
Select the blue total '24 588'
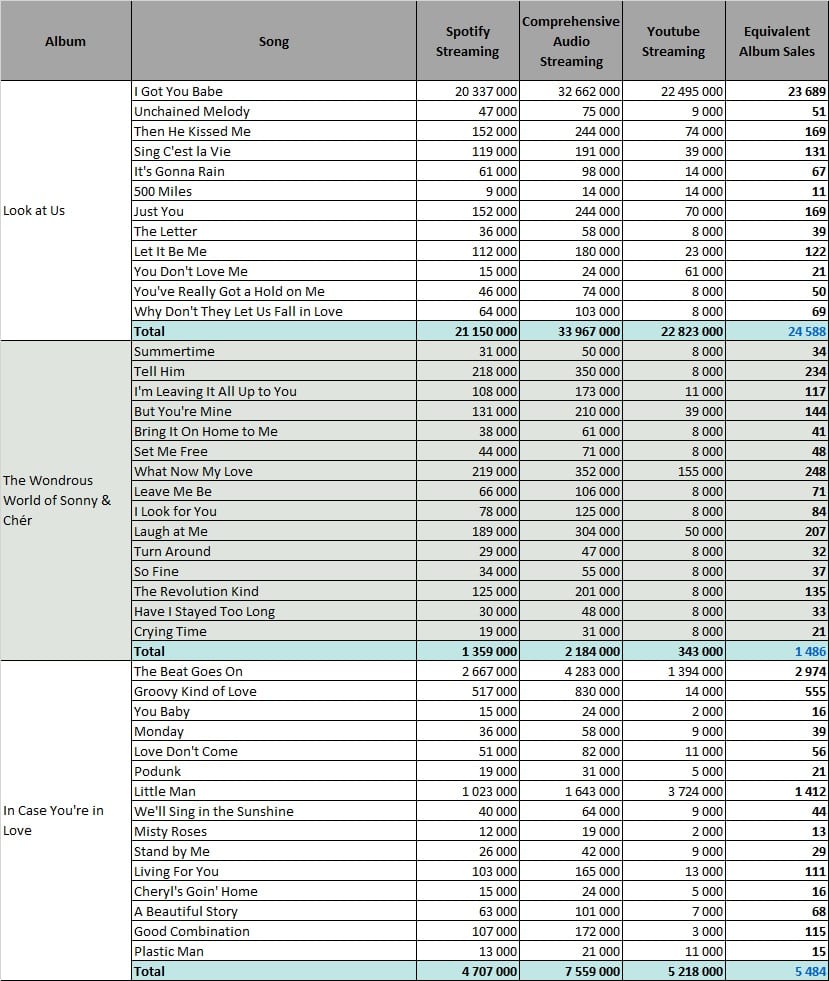coord(807,332)
